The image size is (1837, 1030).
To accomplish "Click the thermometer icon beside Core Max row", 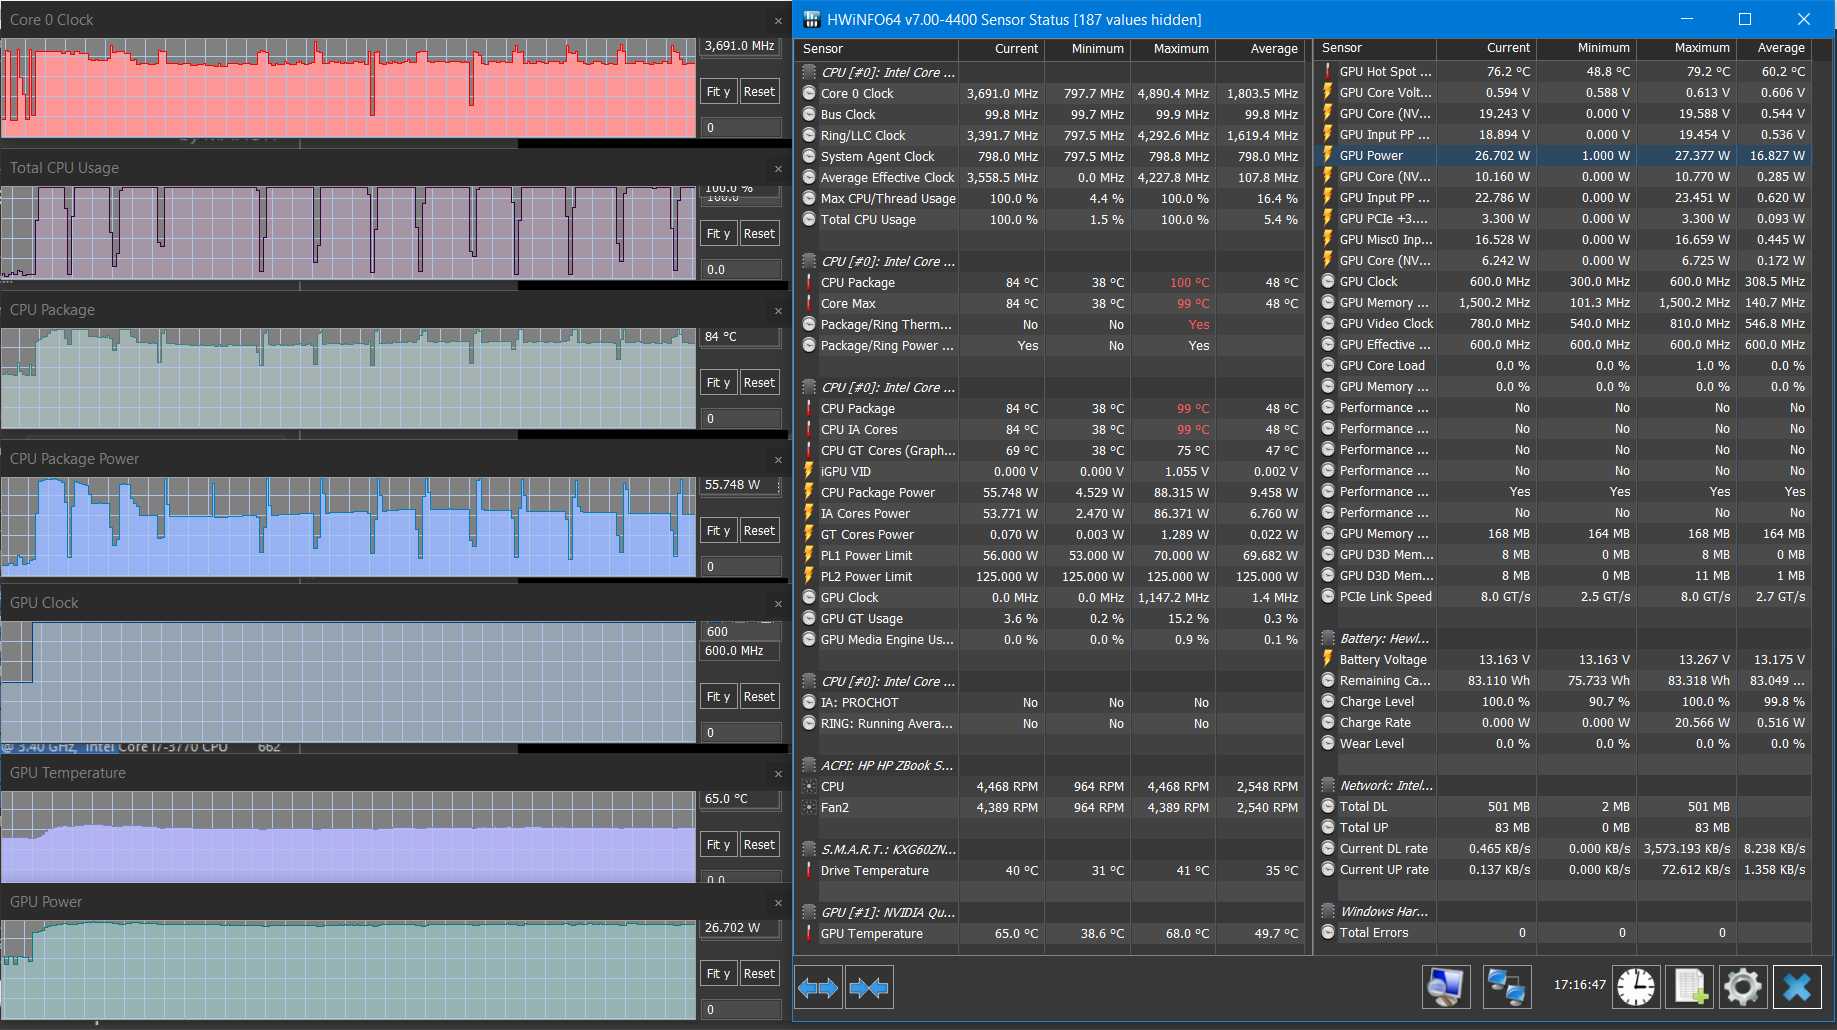I will 809,303.
